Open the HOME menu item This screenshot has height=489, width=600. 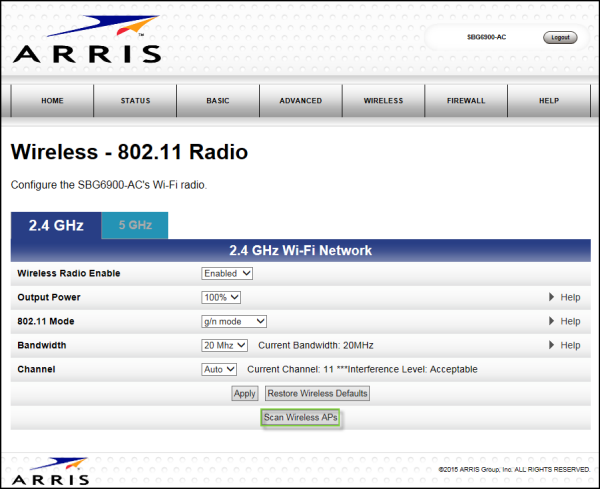click(53, 101)
